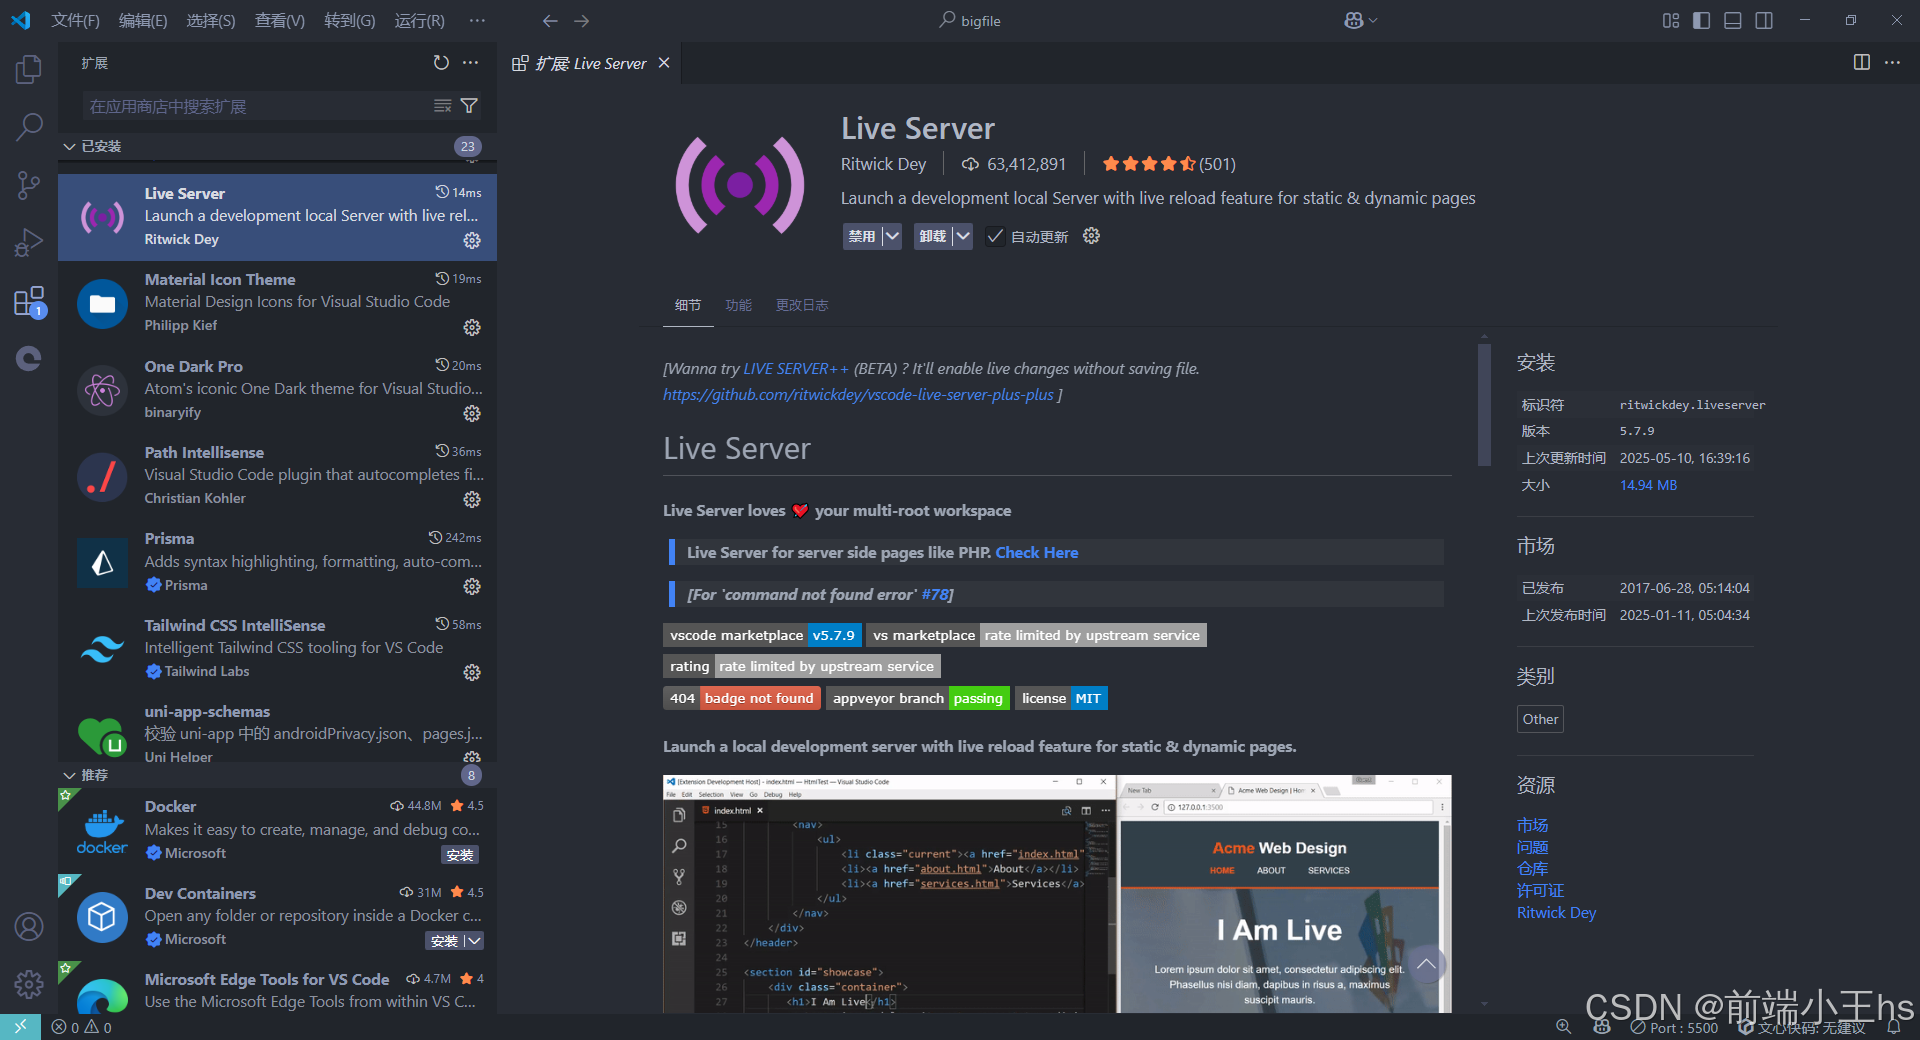Viewport: 1920px width, 1040px height.
Task: Toggle secondary side bar layout icon
Action: click(x=1764, y=20)
